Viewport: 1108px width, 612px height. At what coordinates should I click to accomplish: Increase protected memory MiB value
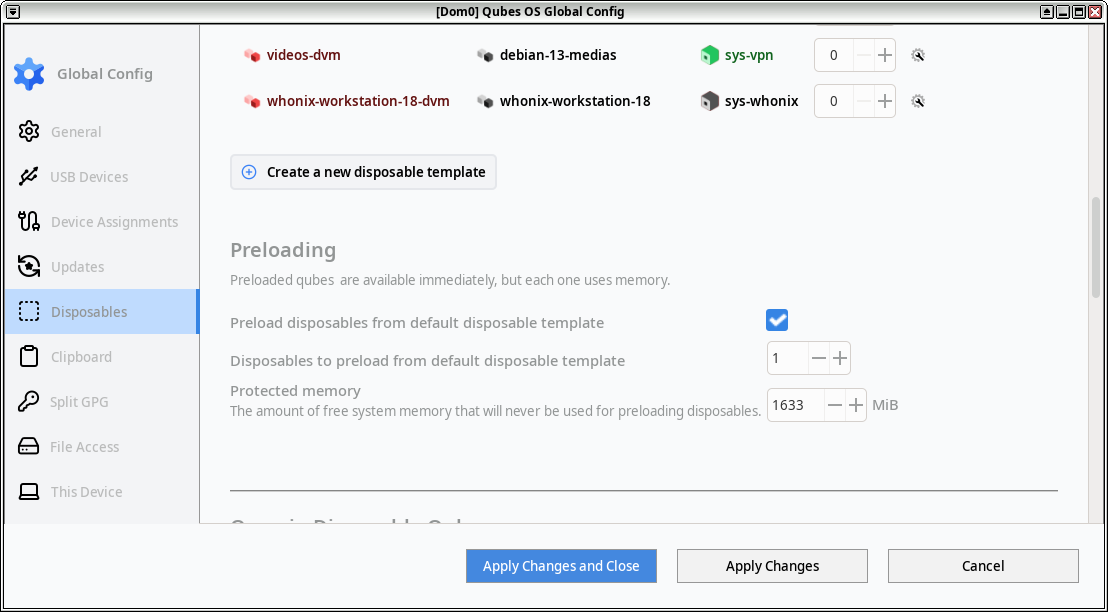[856, 405]
